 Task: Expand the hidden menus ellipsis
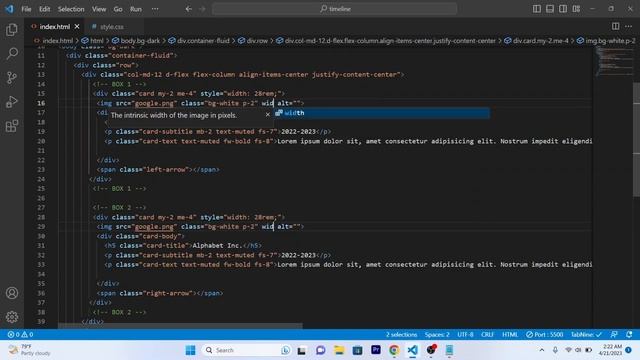(x=155, y=9)
